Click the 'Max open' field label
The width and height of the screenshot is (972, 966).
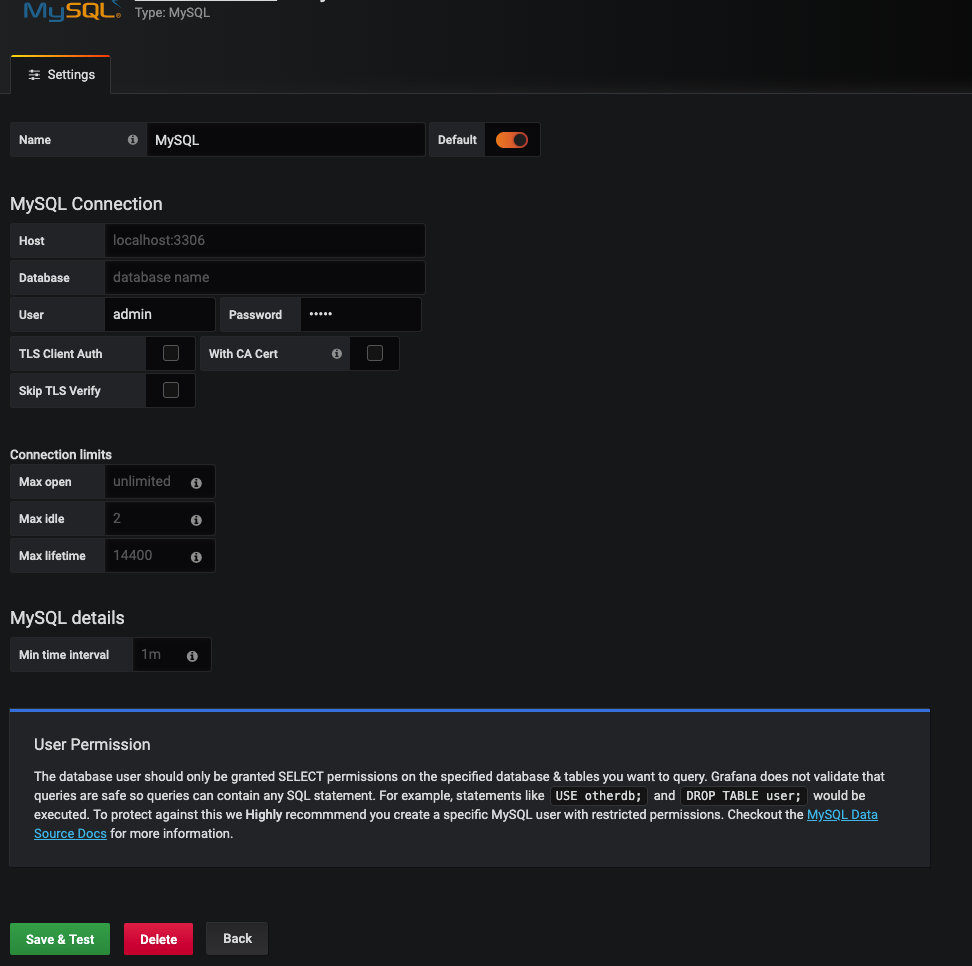[45, 482]
